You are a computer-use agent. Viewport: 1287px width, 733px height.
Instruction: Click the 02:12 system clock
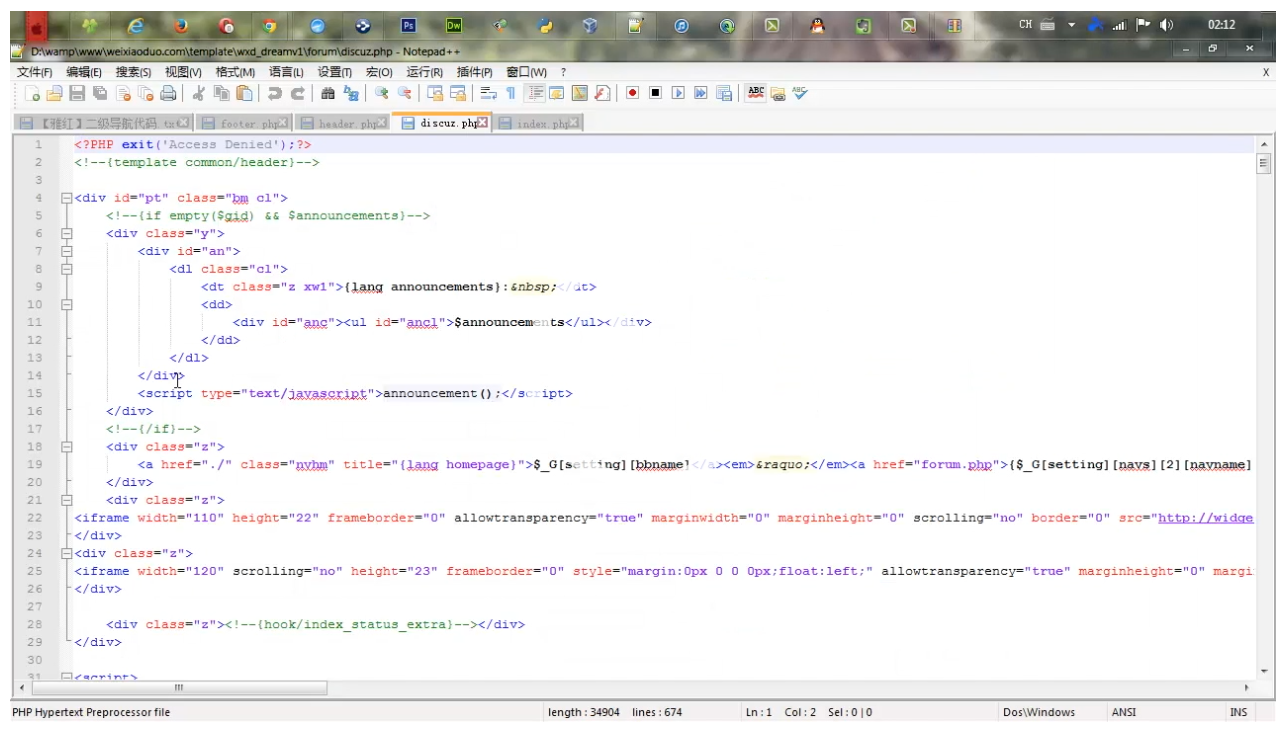(x=1221, y=25)
